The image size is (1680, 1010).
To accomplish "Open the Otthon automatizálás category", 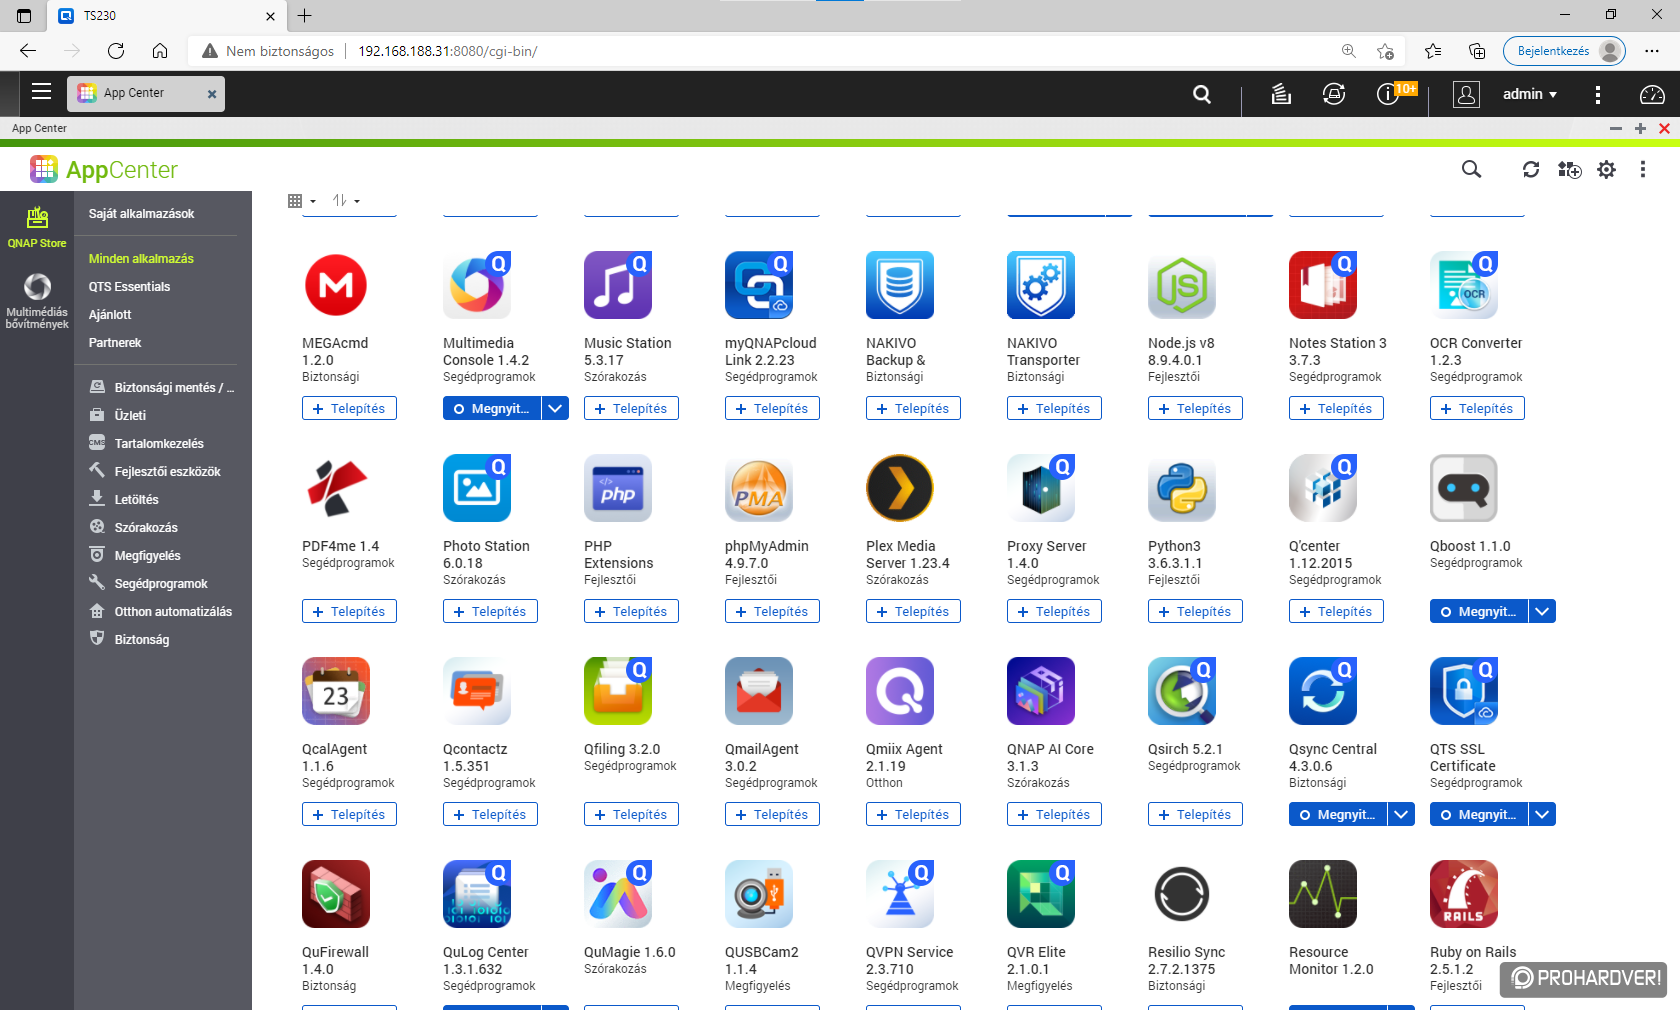I will pos(173,612).
